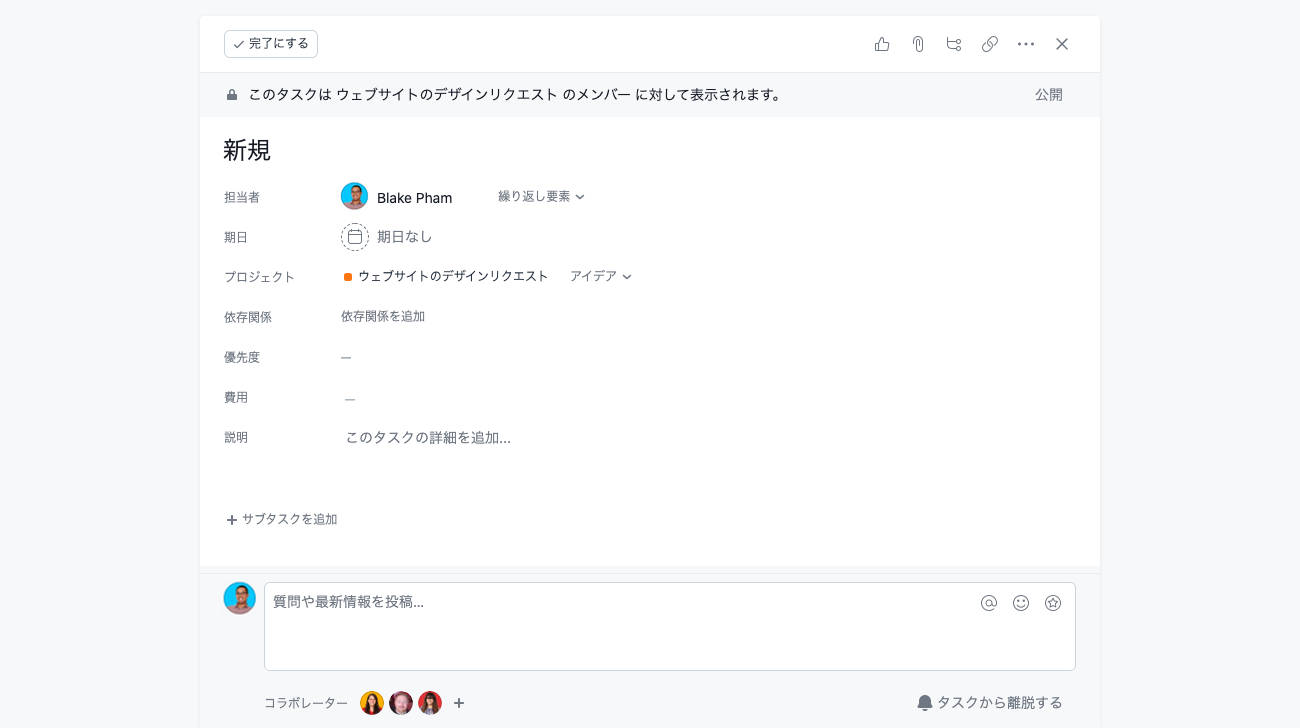Add a collaborator with the plus icon
This screenshot has height=728, width=1300.
click(459, 703)
